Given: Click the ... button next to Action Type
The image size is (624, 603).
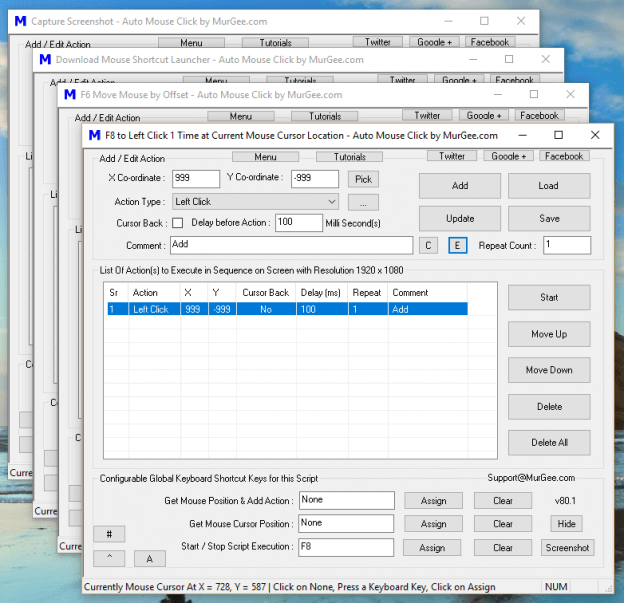Looking at the screenshot, I should point(363,202).
